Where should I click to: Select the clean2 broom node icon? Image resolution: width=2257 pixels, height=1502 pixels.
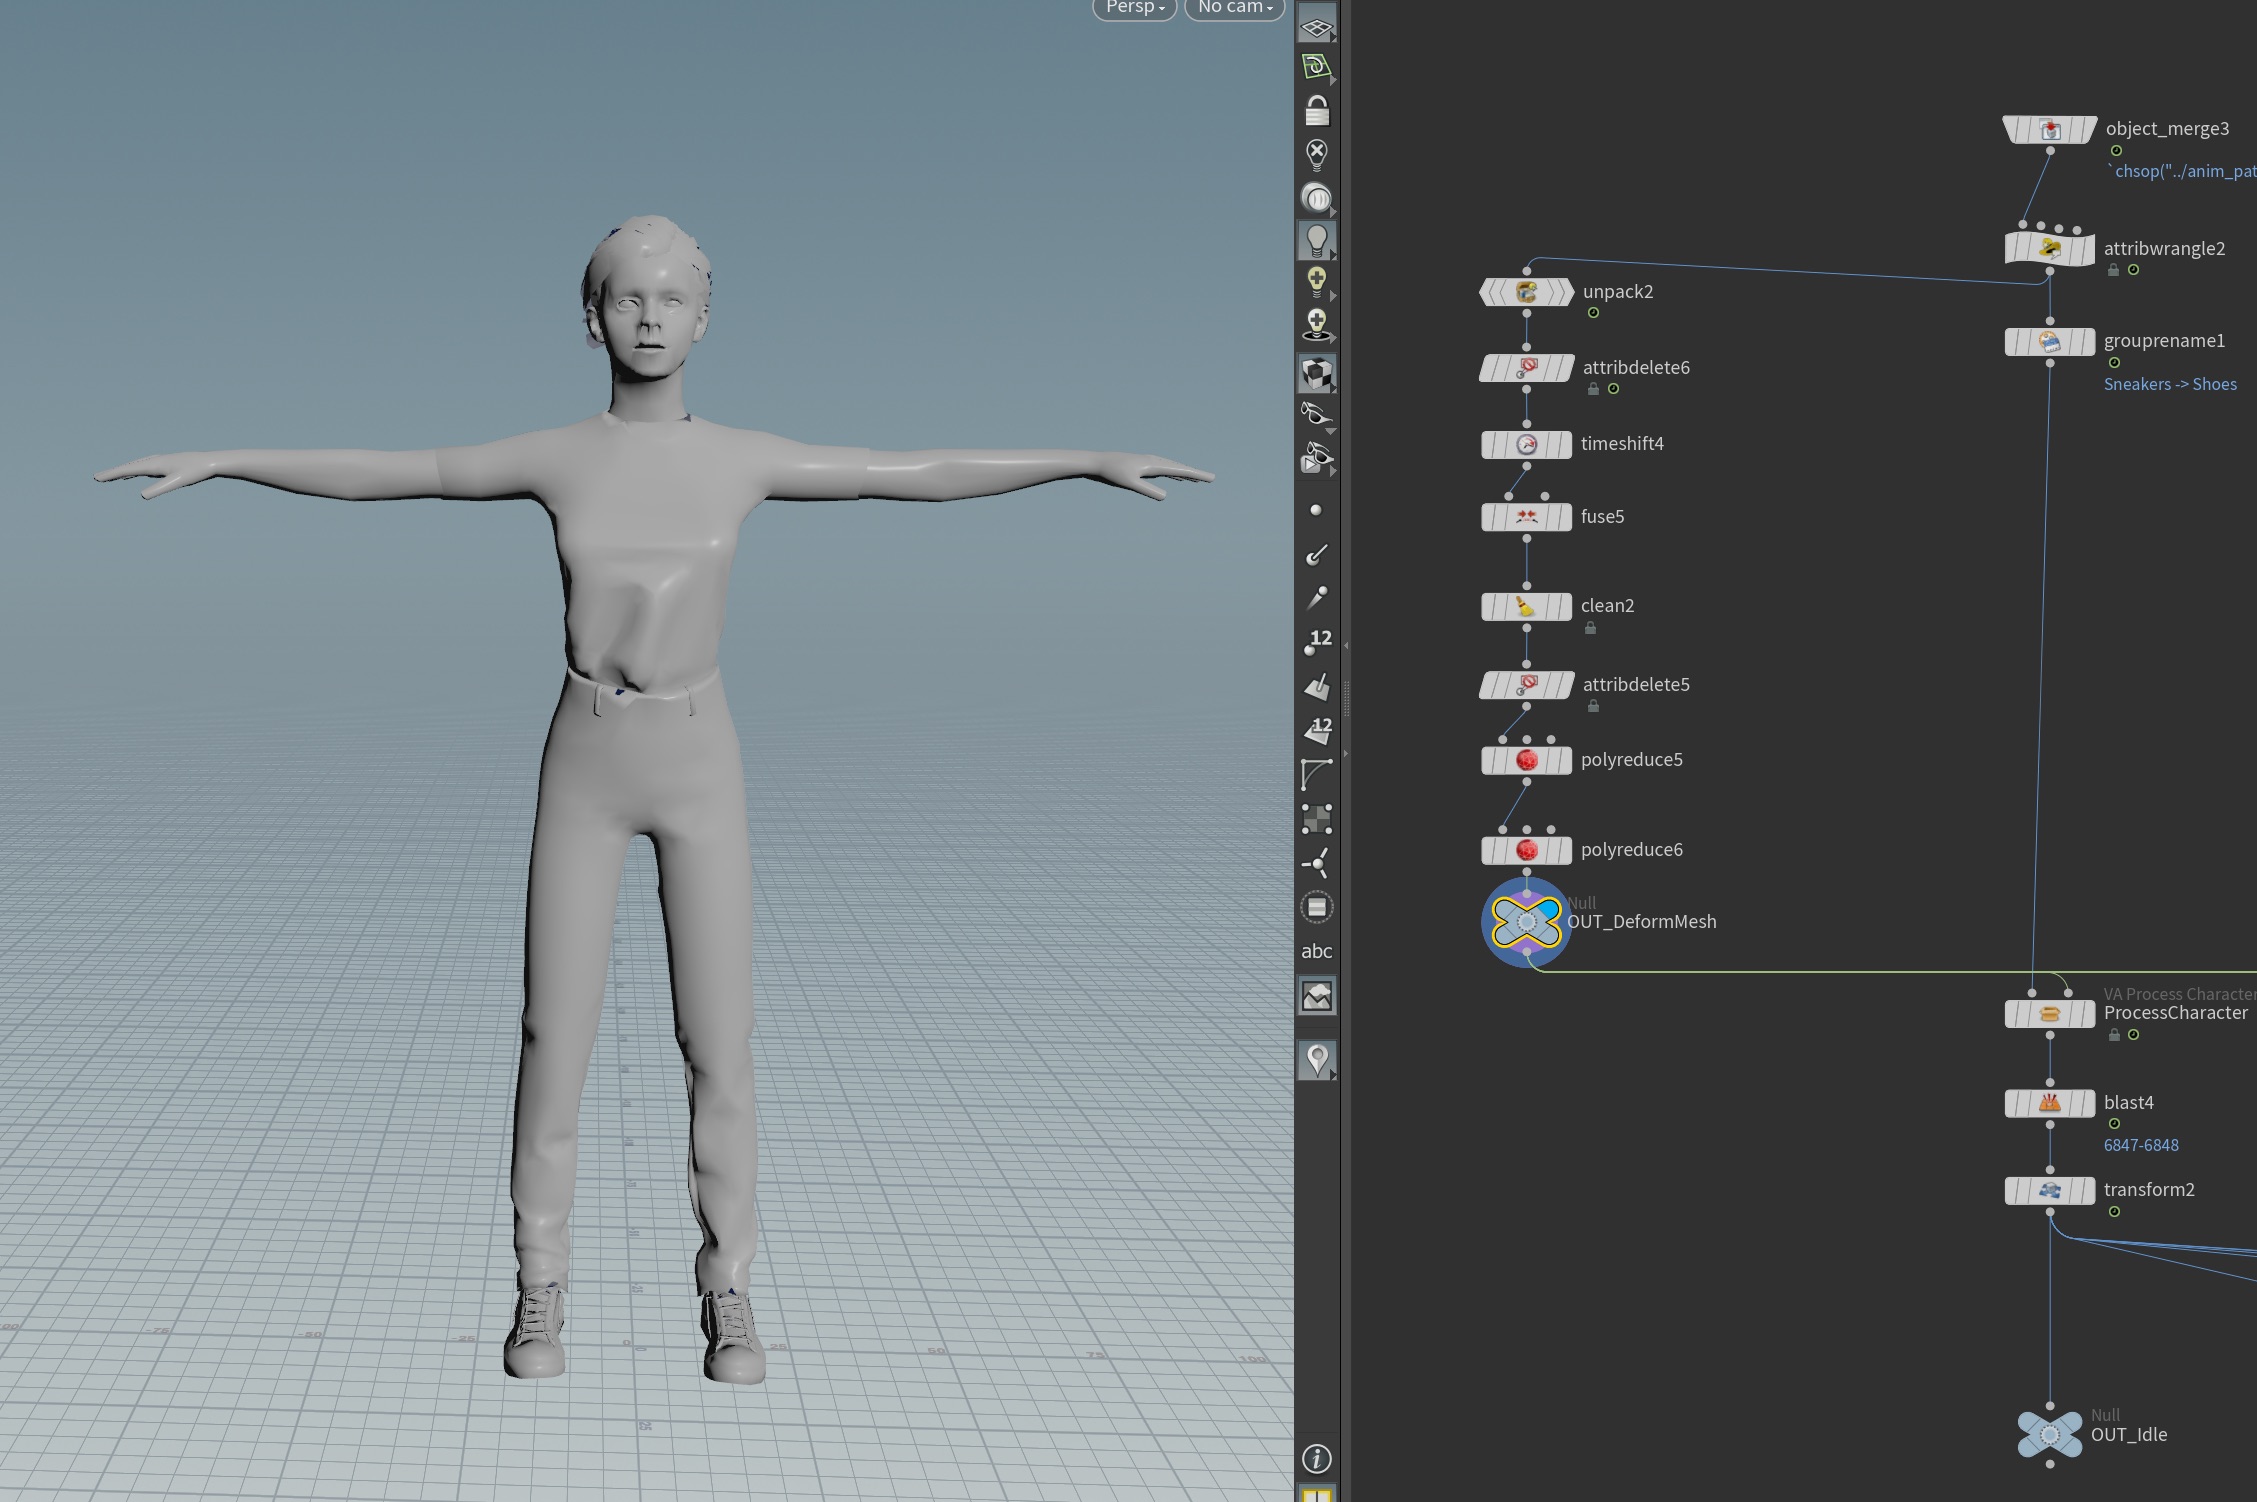click(1526, 607)
